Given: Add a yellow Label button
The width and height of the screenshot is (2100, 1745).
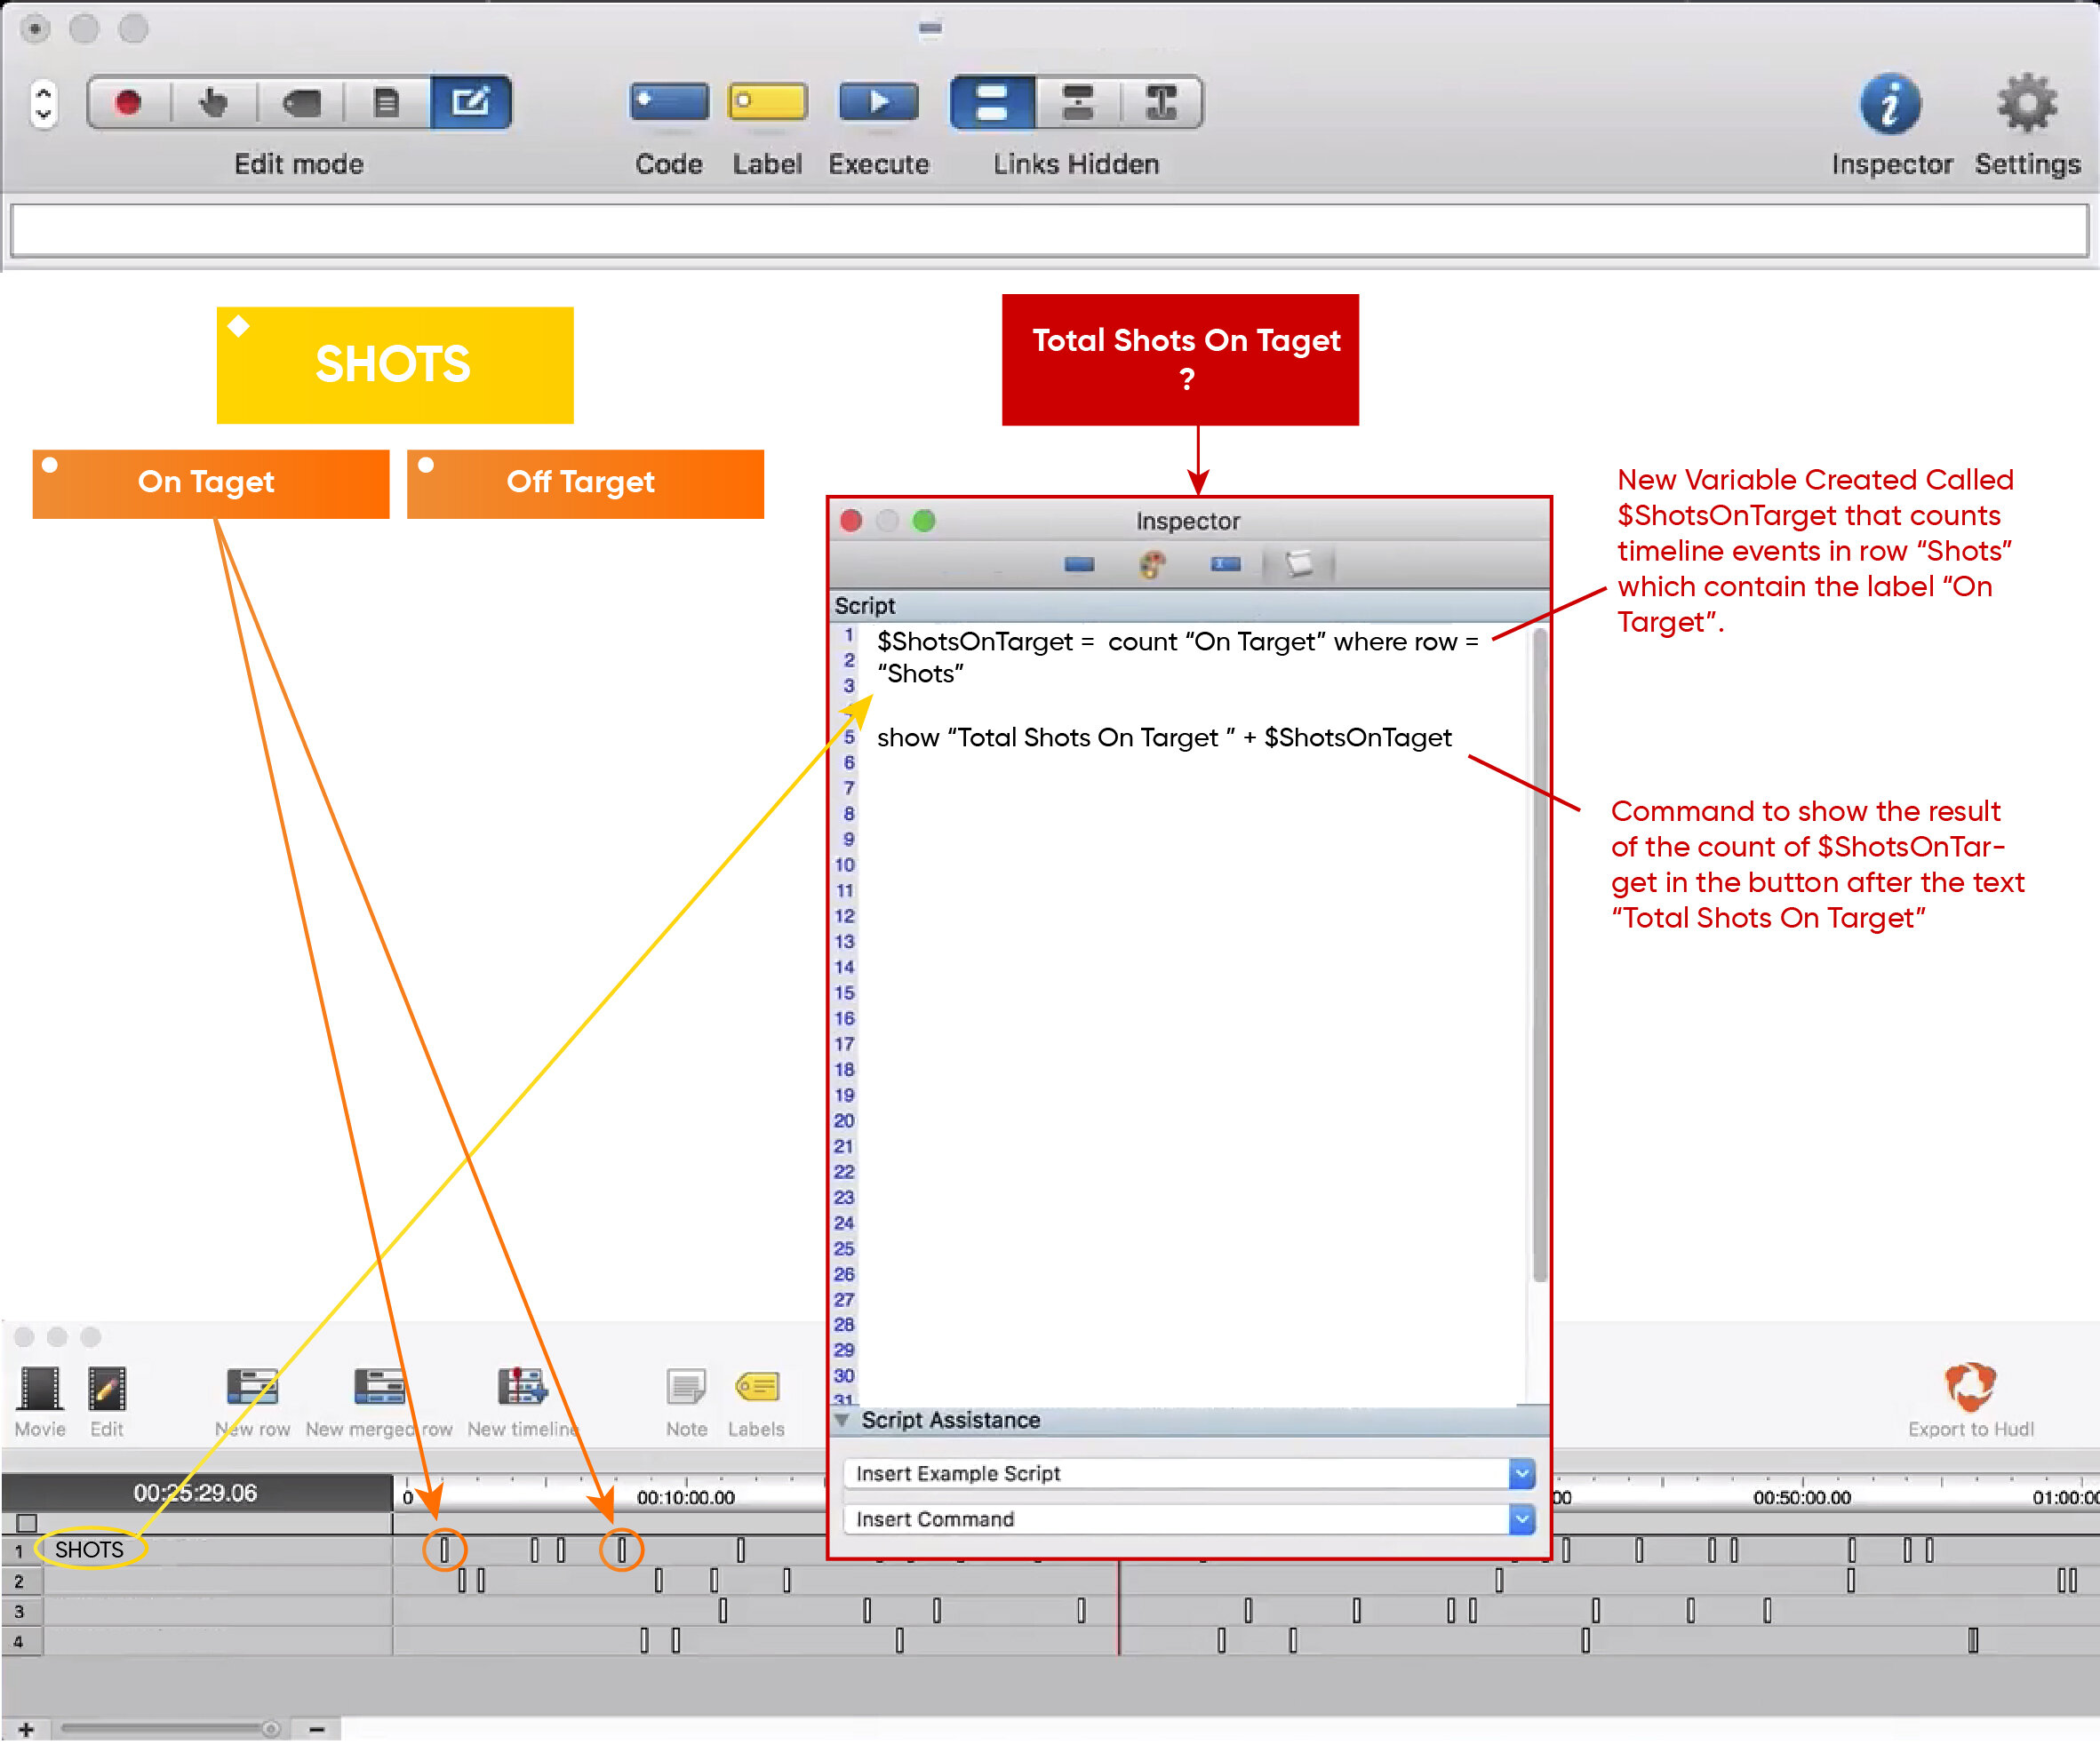Looking at the screenshot, I should pyautogui.click(x=767, y=102).
